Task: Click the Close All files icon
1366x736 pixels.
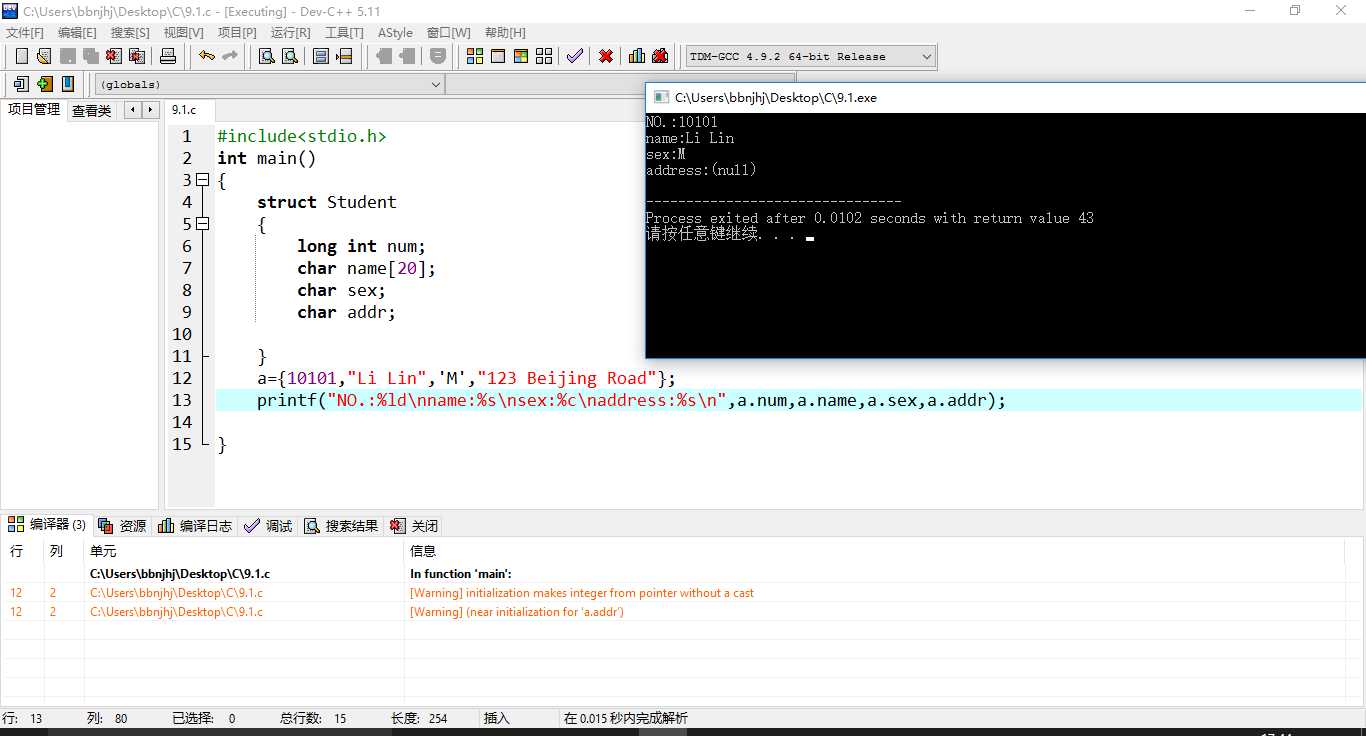Action: [136, 56]
